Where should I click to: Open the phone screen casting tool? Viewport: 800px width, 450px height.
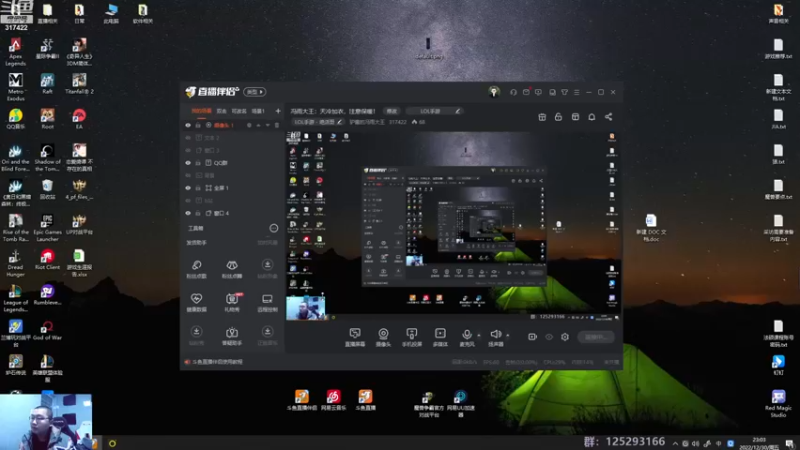[x=412, y=337]
